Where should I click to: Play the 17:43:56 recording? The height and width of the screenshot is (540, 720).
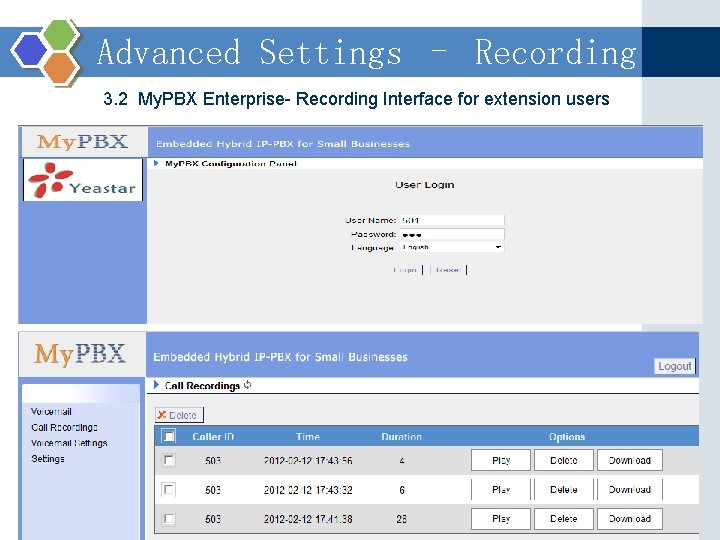coord(501,460)
